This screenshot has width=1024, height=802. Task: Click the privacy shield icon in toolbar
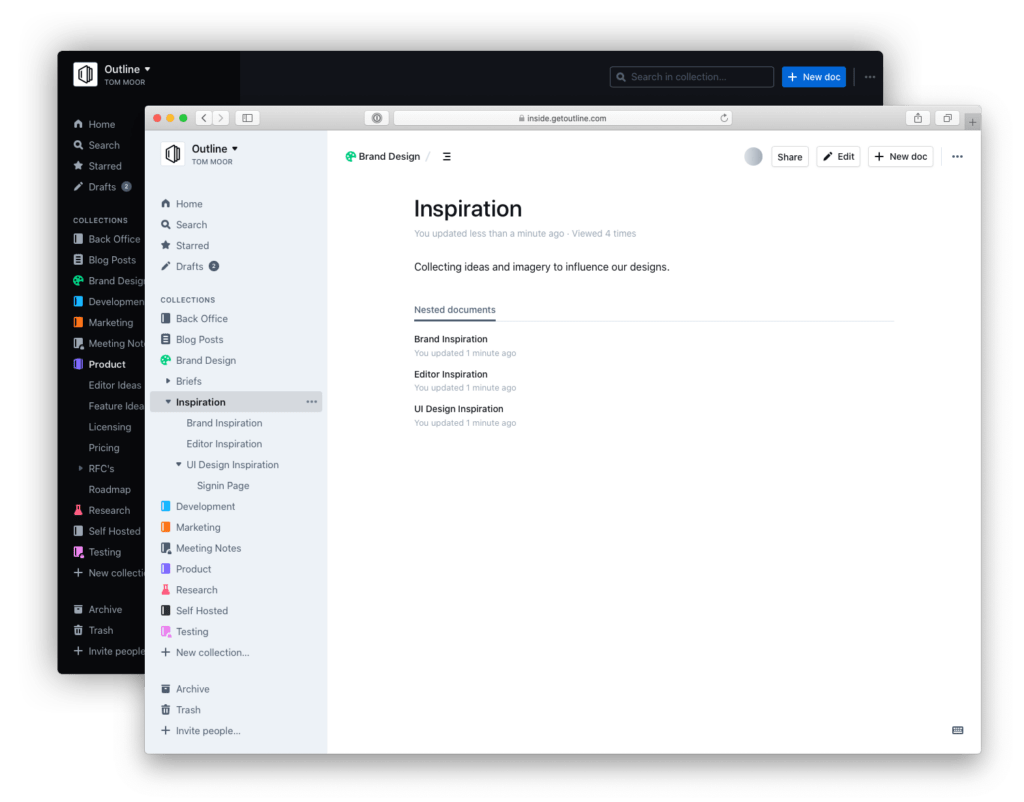click(x=377, y=118)
